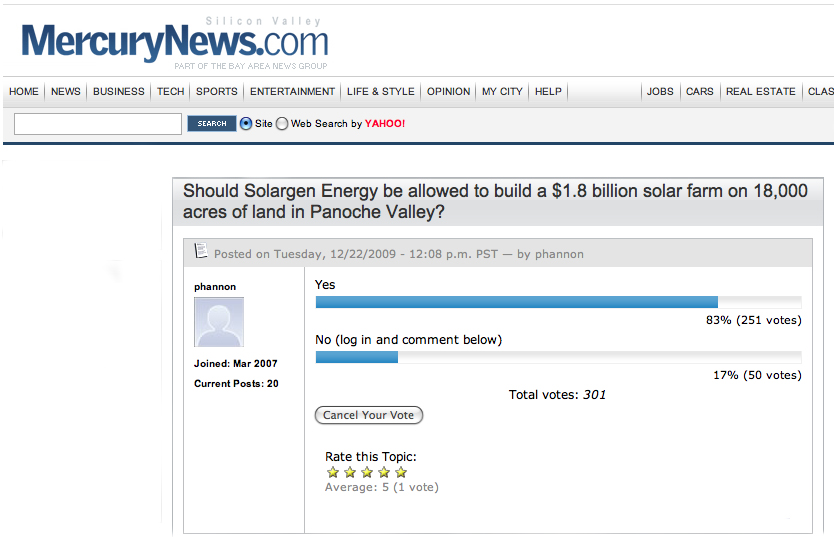The width and height of the screenshot is (834, 537).
Task: Go to the Sports section
Action: tap(217, 92)
